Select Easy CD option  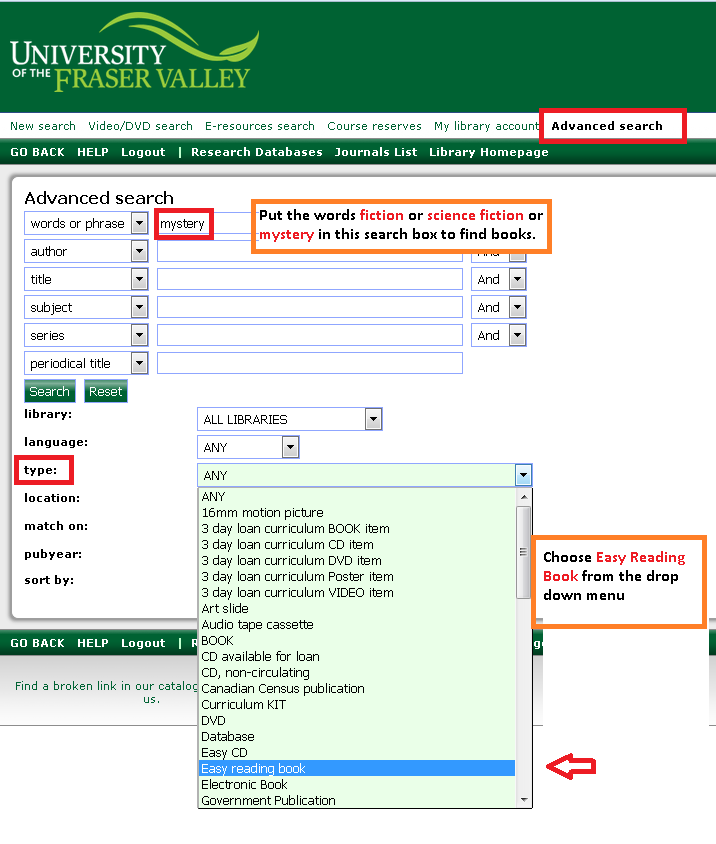pos(357,752)
